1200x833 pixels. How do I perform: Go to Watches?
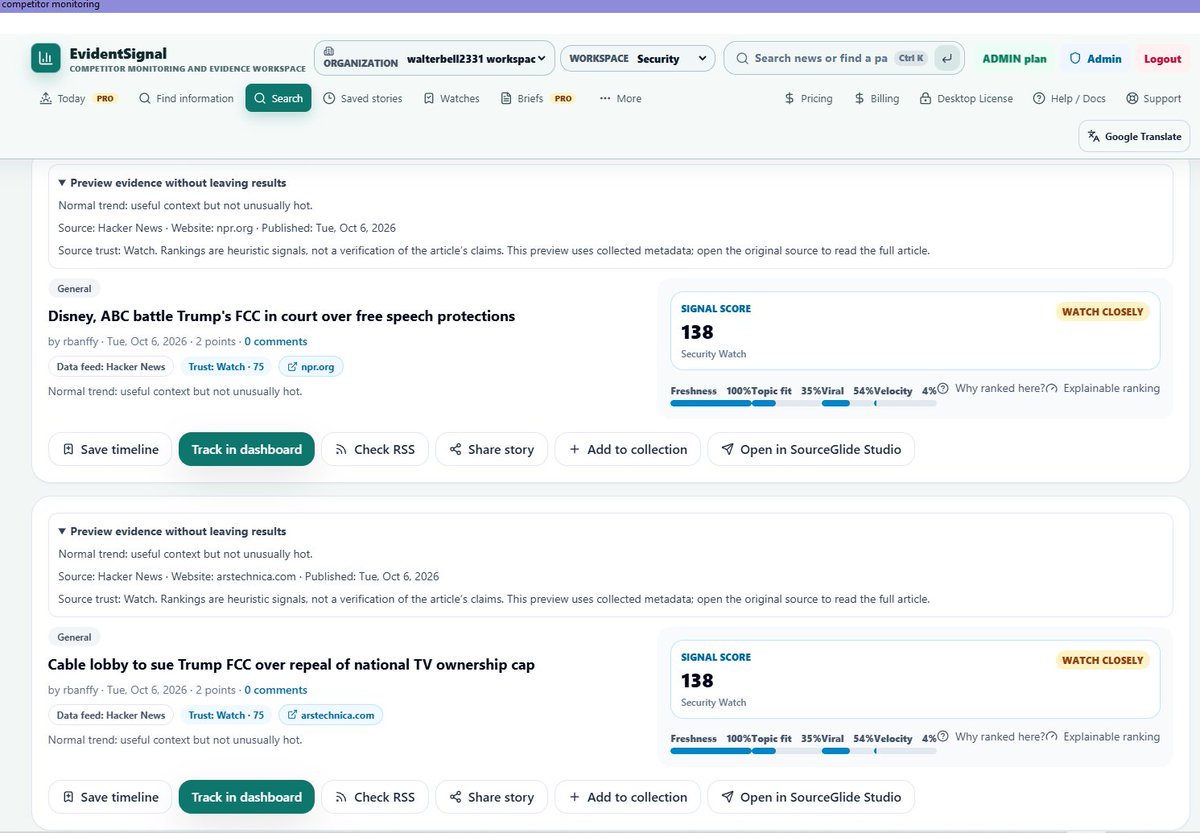(451, 99)
